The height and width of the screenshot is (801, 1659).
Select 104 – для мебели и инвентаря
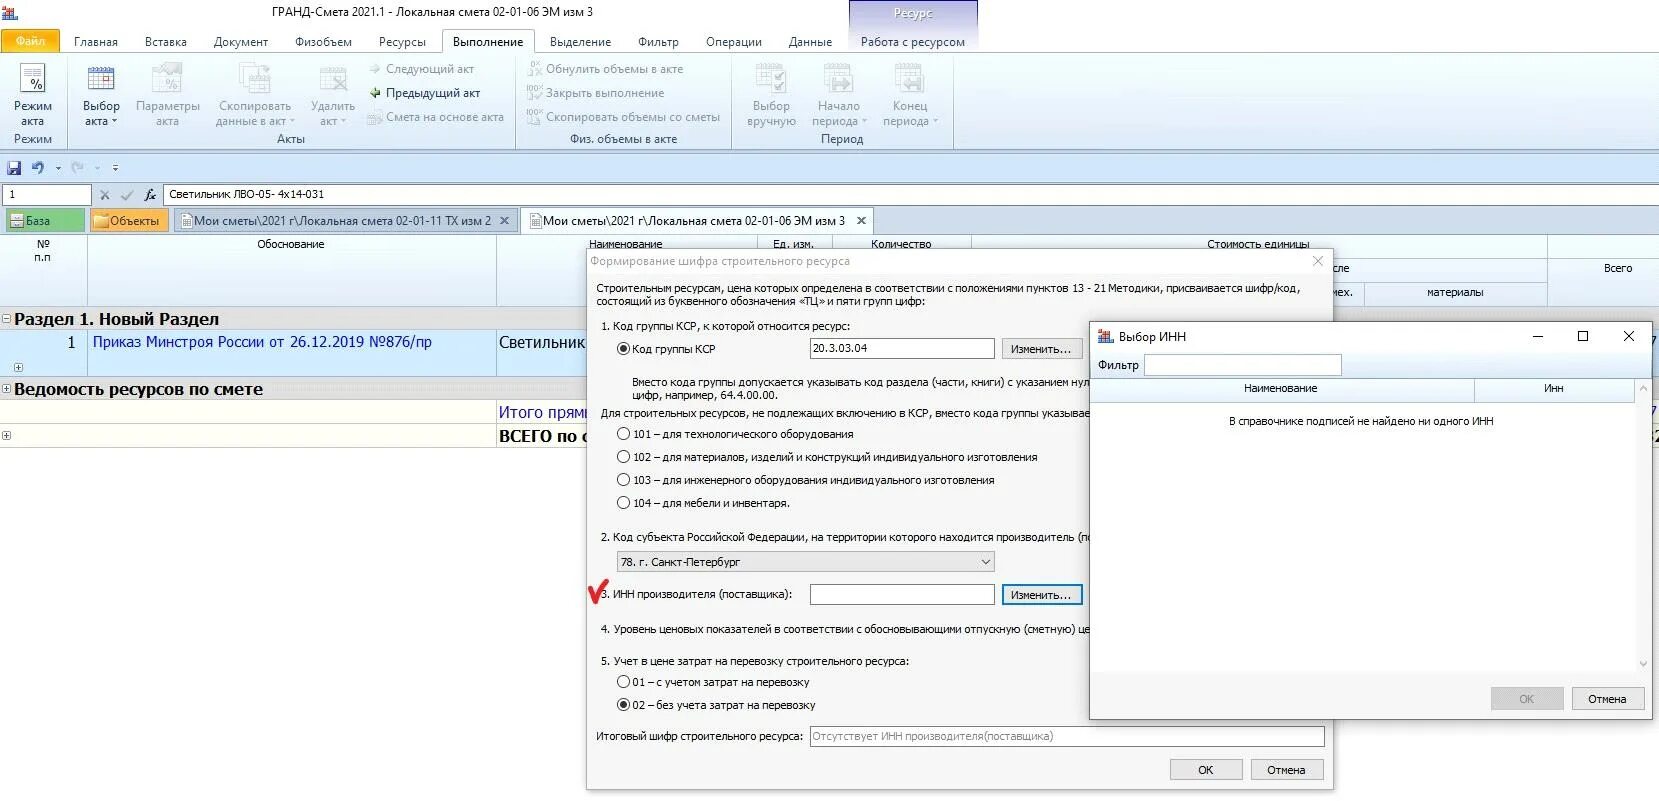(624, 503)
